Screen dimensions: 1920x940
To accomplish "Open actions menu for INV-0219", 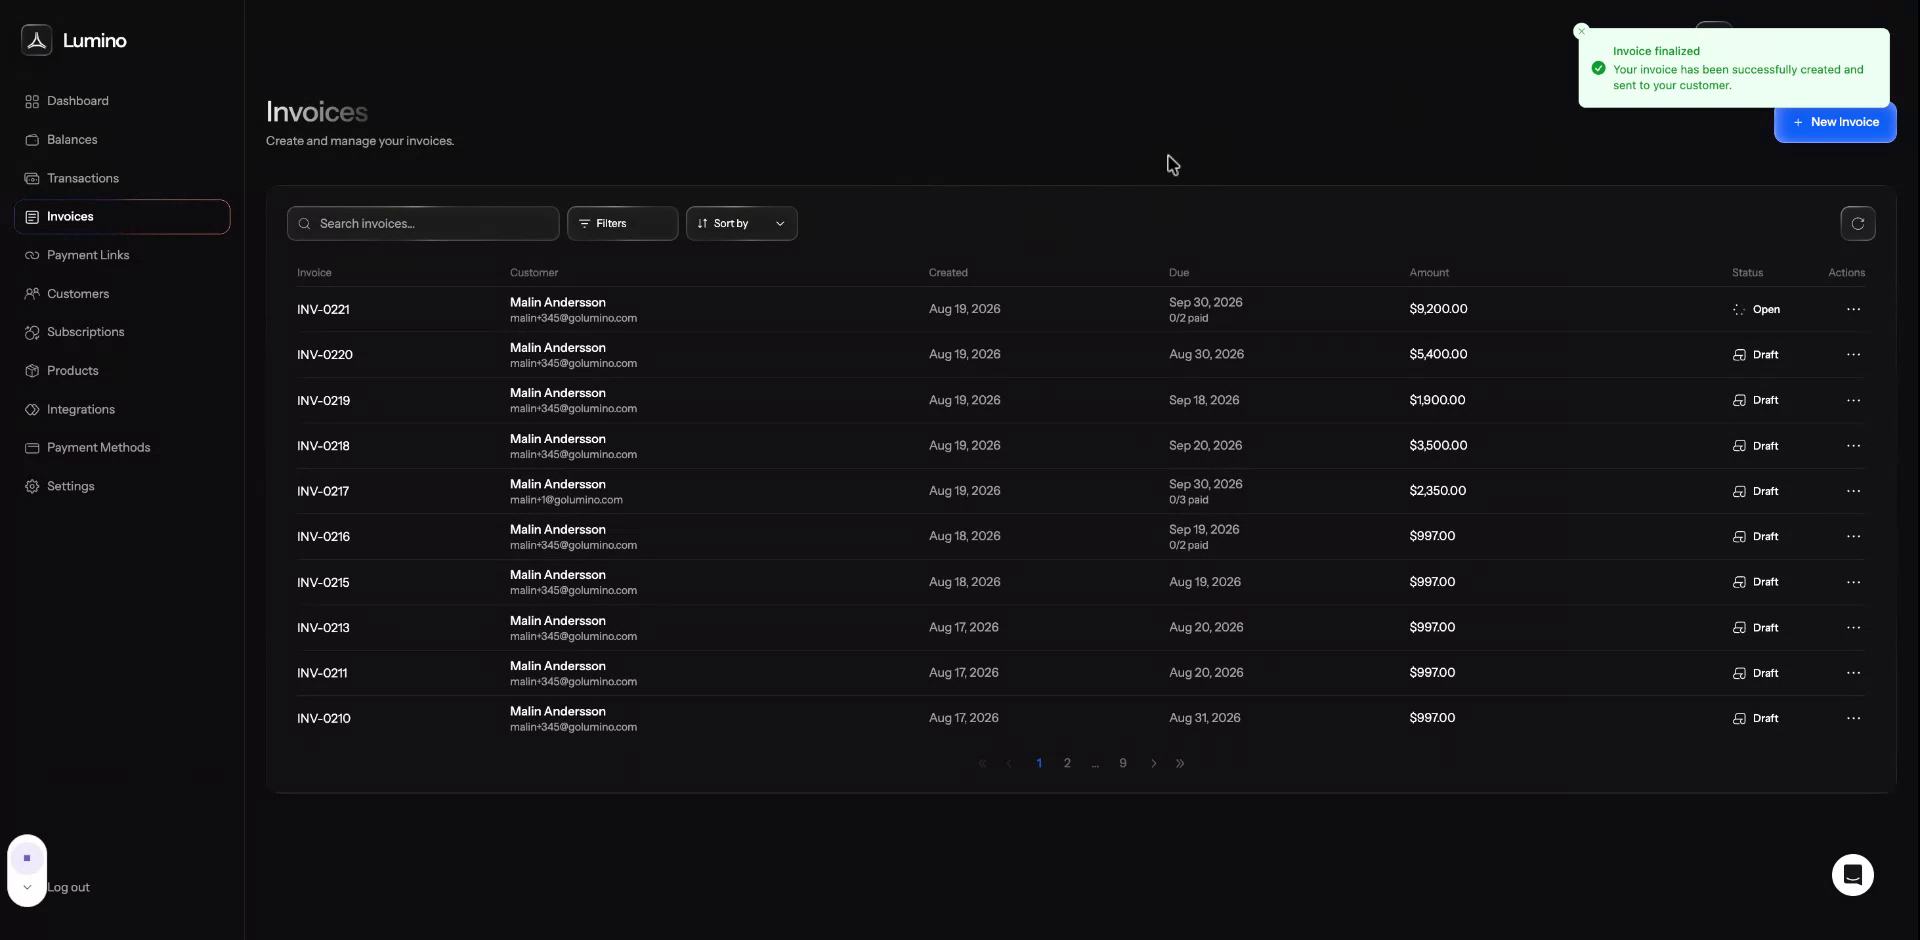I will click(1853, 400).
